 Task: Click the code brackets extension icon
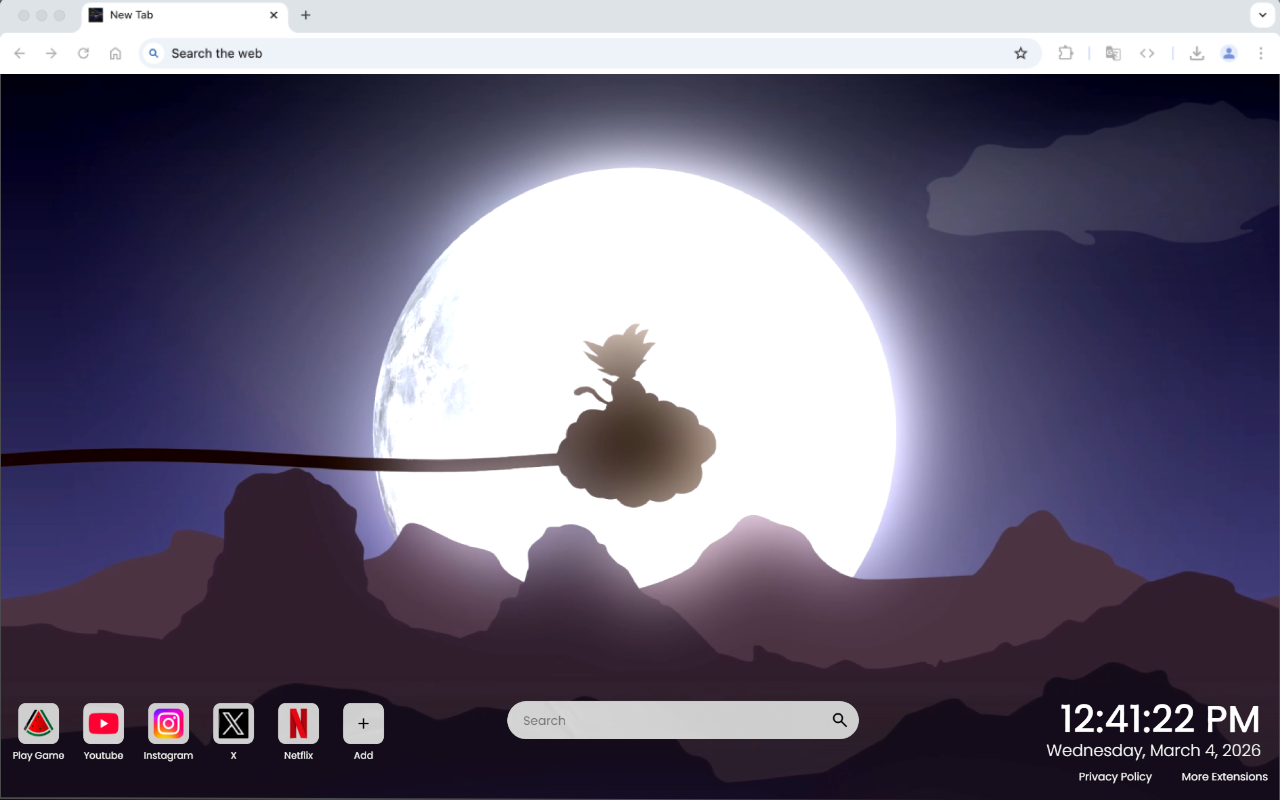point(1147,53)
